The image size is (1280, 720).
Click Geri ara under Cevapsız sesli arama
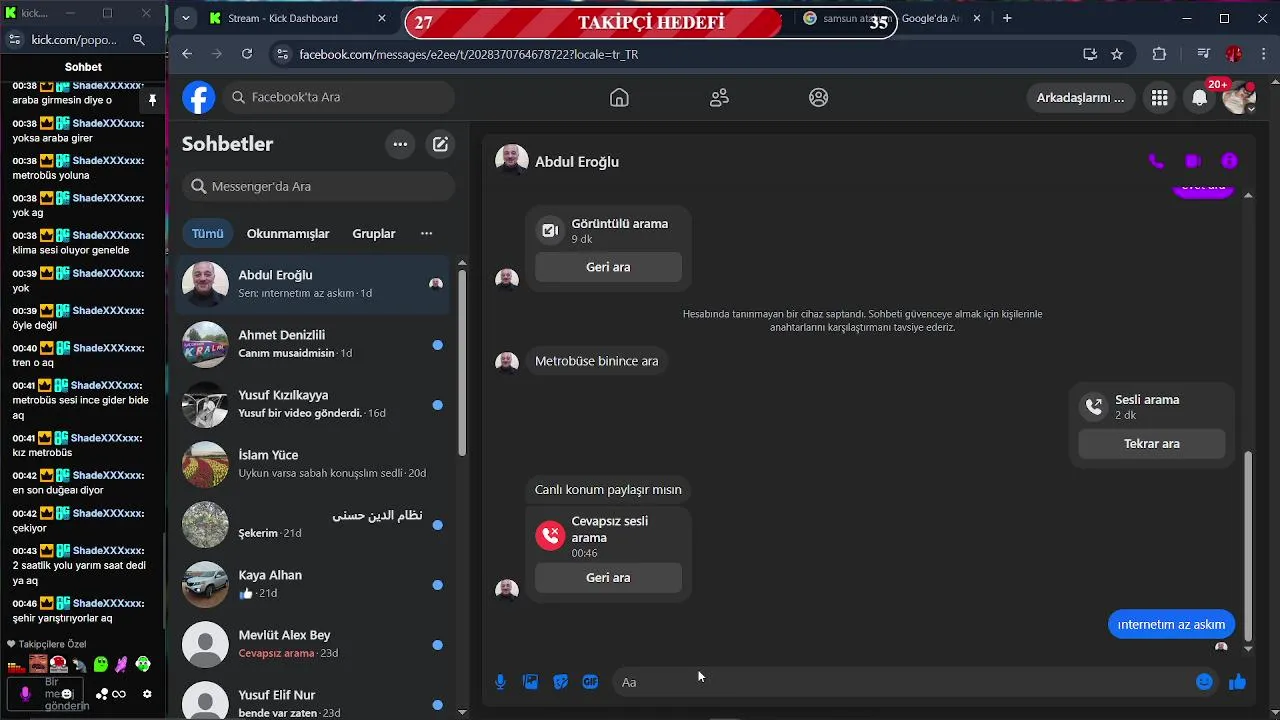tap(608, 577)
